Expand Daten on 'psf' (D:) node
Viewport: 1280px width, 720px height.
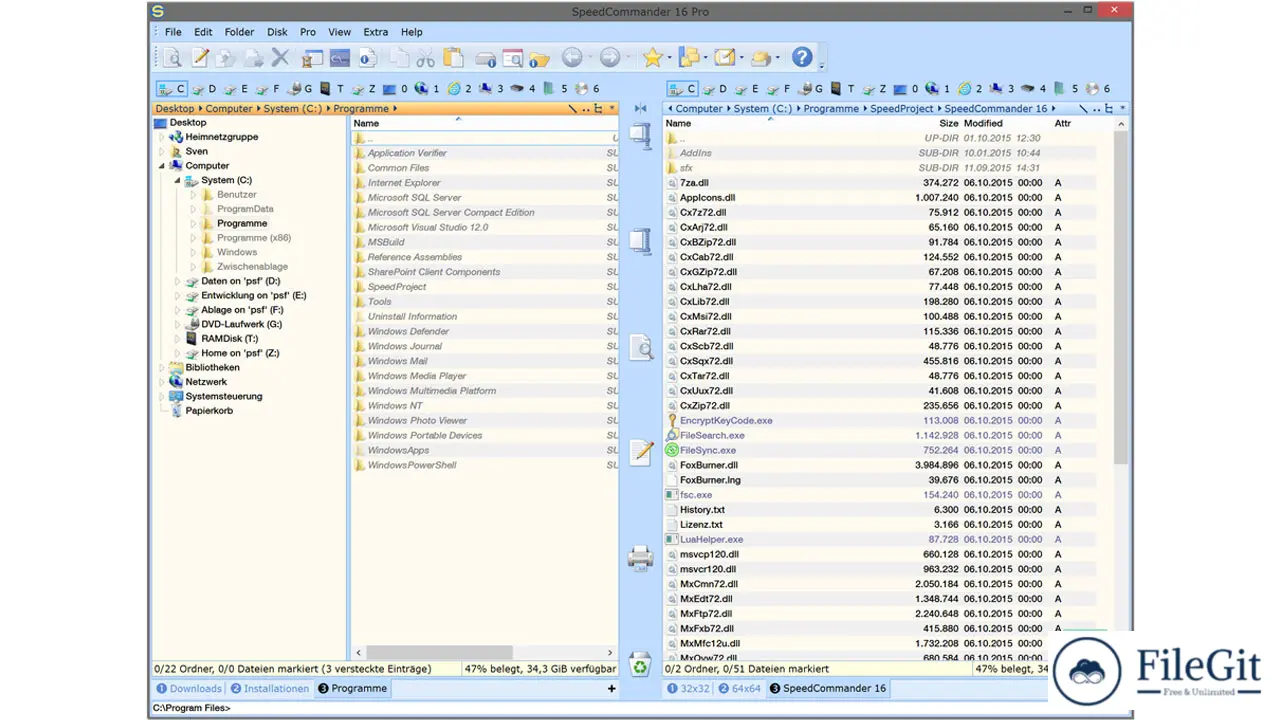click(x=178, y=282)
